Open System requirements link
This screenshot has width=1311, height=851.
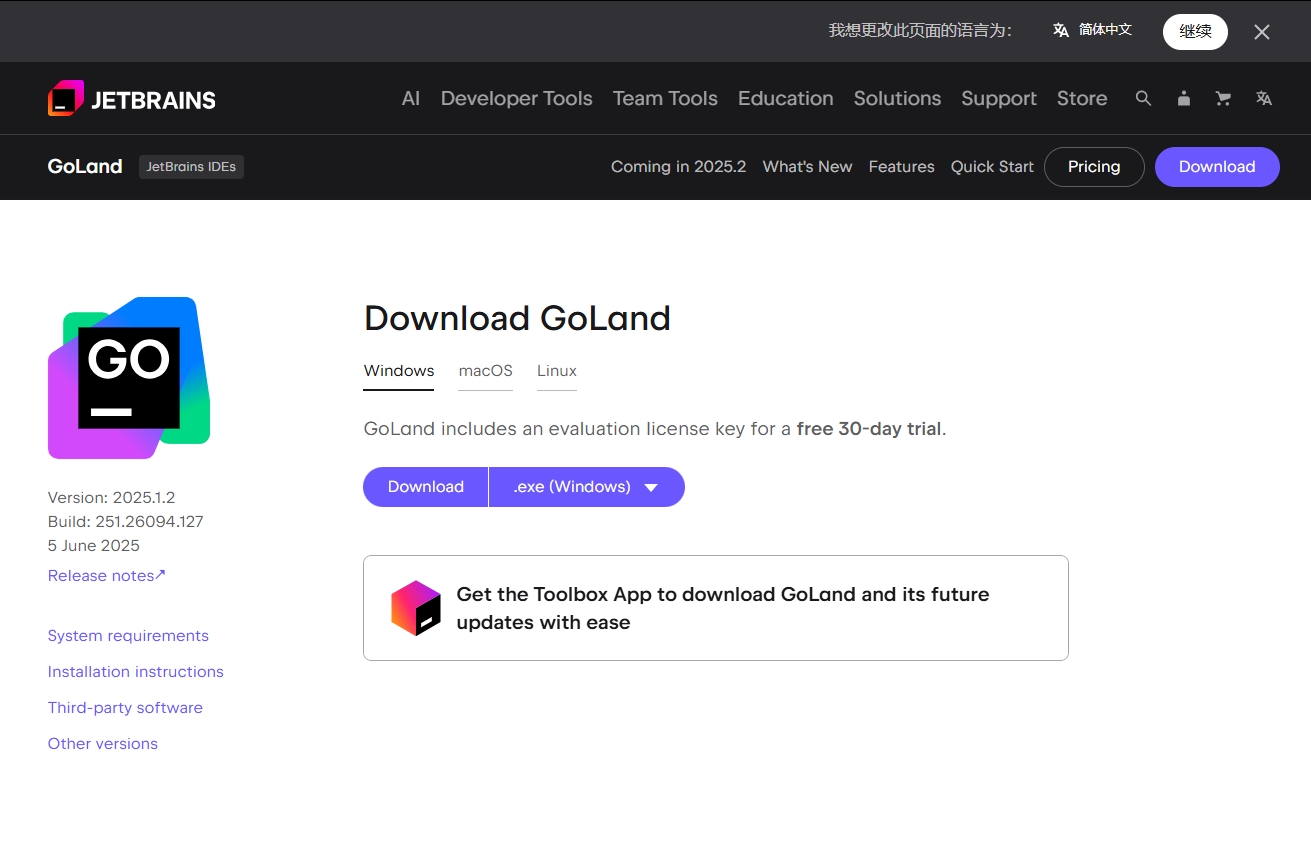point(128,636)
